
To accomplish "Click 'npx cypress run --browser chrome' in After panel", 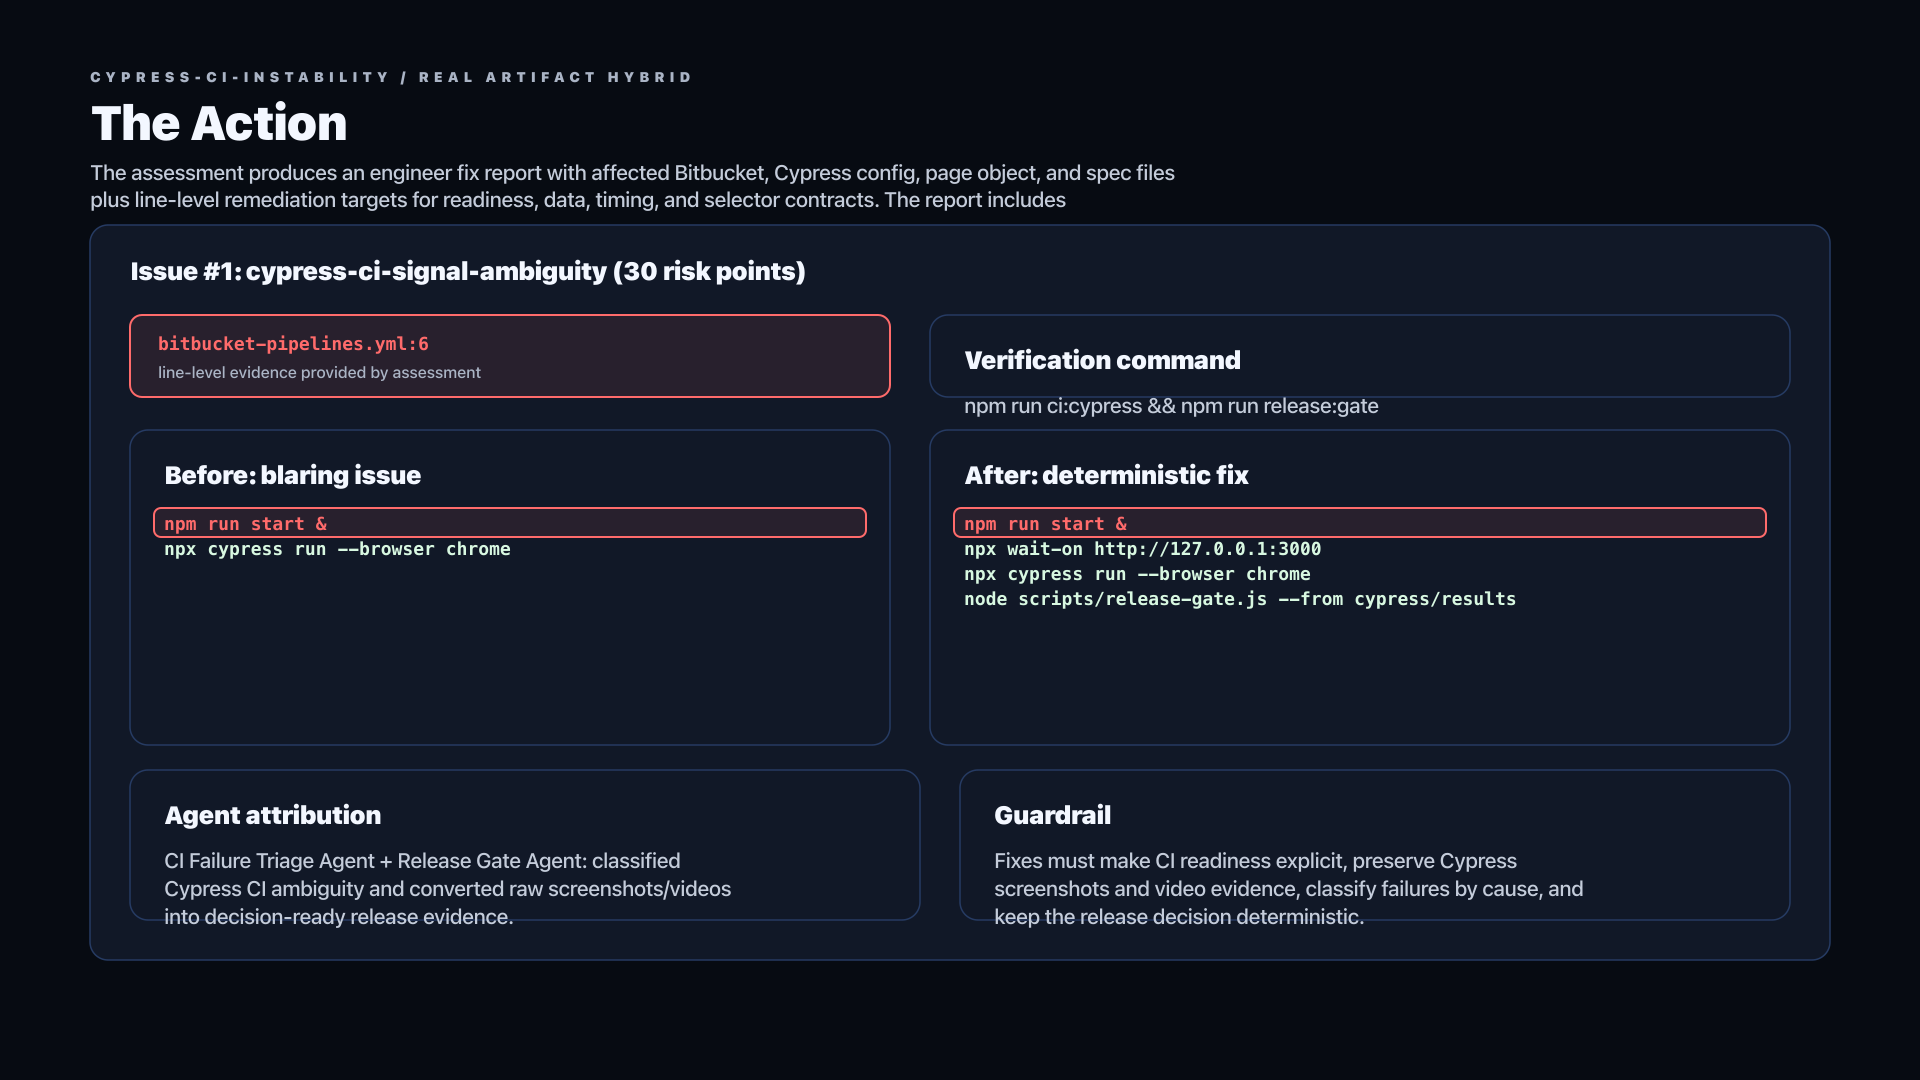I will (x=1137, y=574).
